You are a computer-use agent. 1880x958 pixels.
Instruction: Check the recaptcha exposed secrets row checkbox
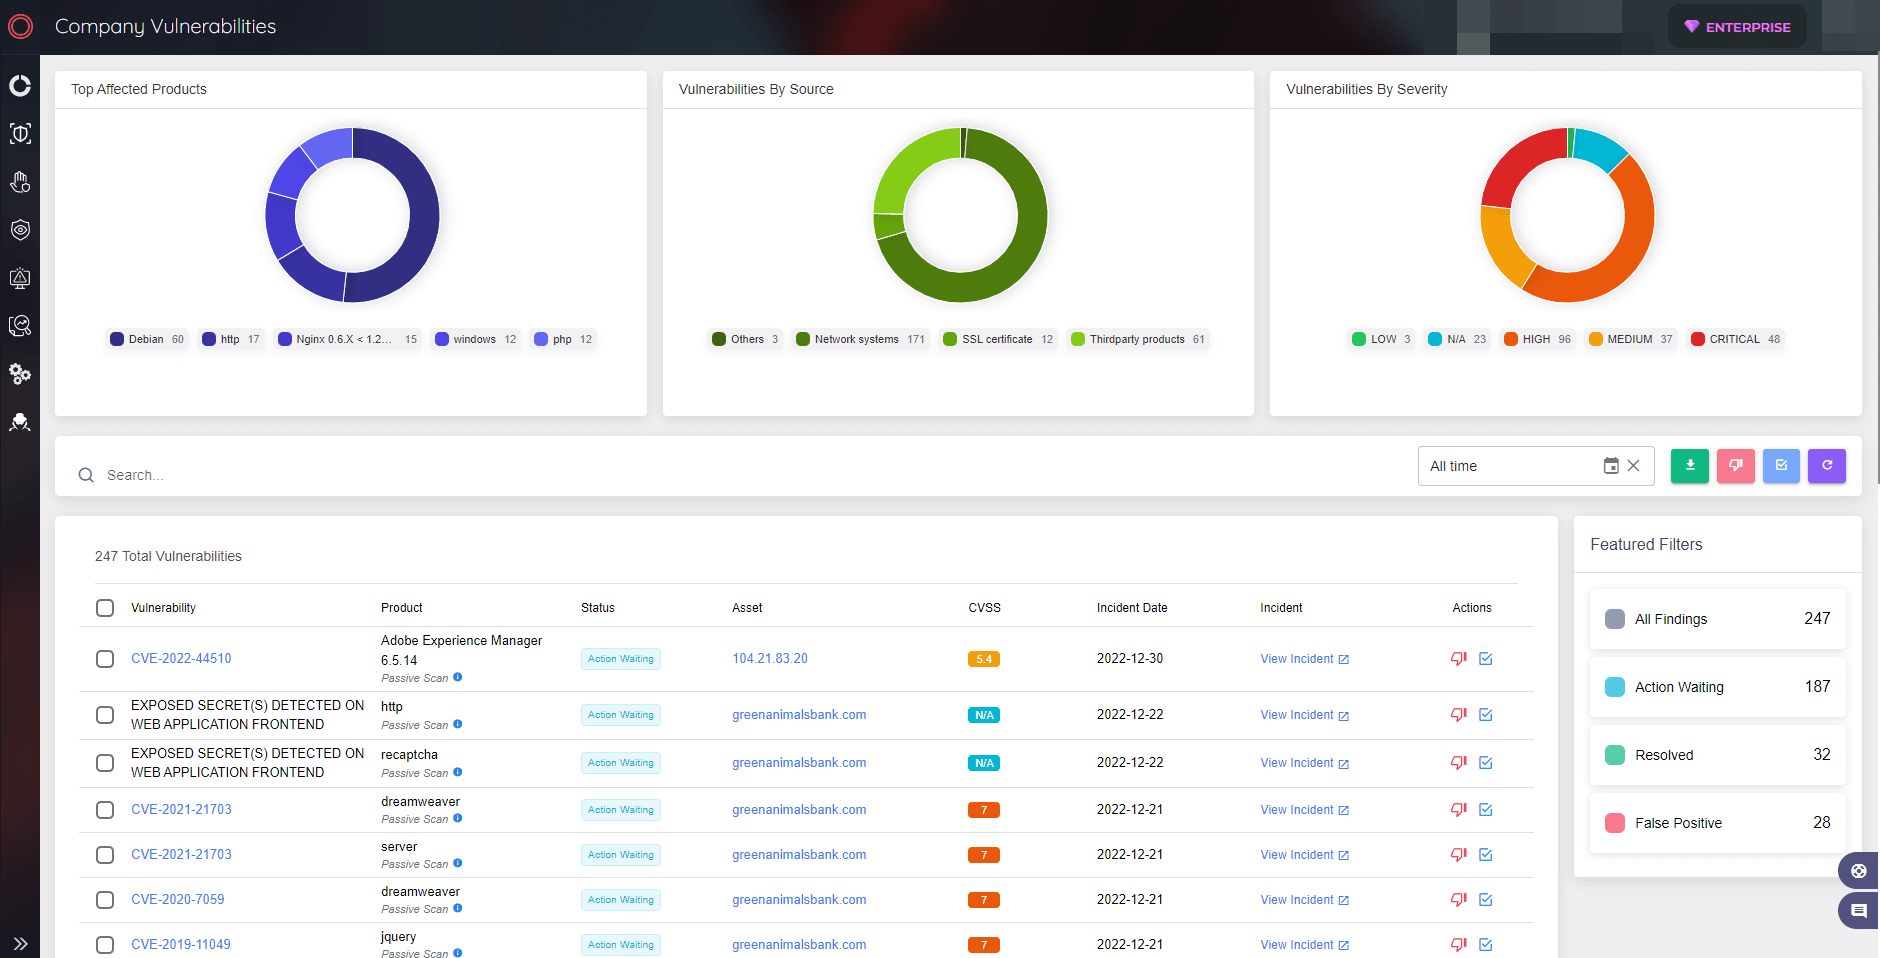(x=105, y=763)
